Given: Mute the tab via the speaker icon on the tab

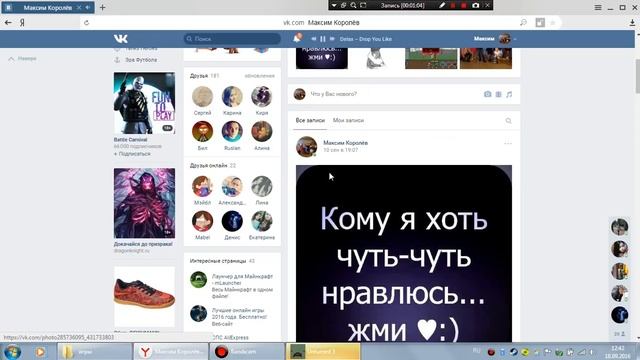Looking at the screenshot, I should tap(88, 7).
